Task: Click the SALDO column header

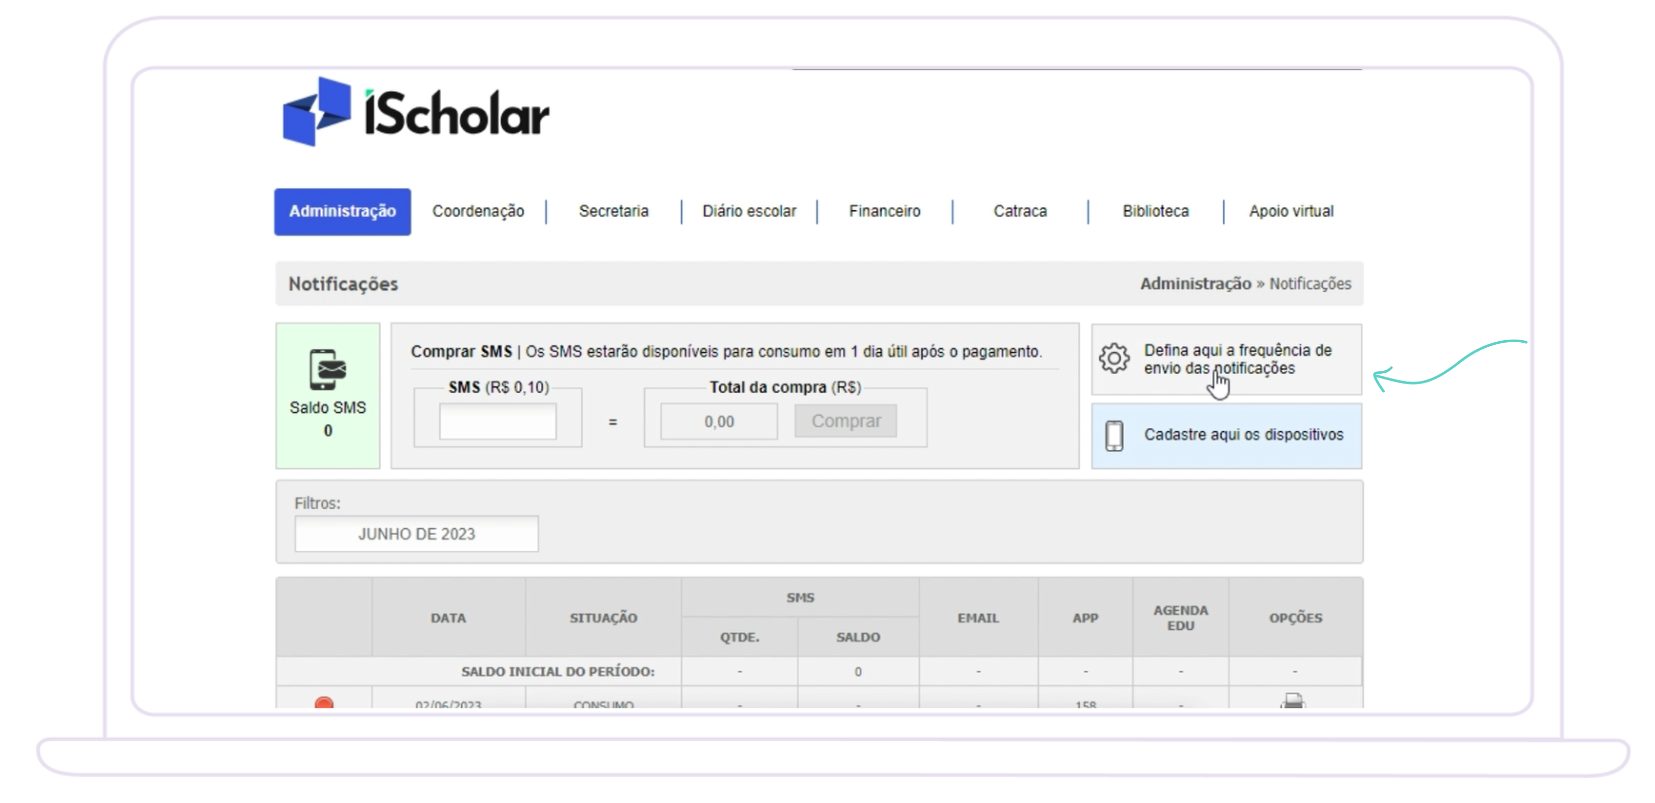Action: (x=858, y=637)
